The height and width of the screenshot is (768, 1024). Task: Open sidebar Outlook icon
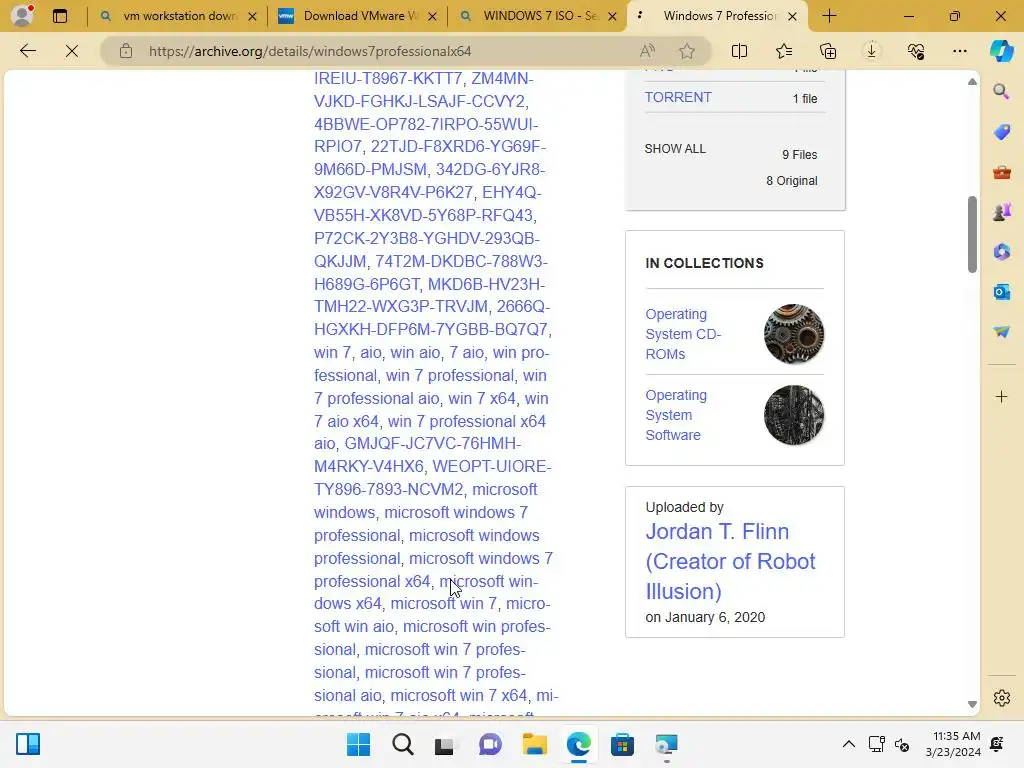[x=1001, y=292]
